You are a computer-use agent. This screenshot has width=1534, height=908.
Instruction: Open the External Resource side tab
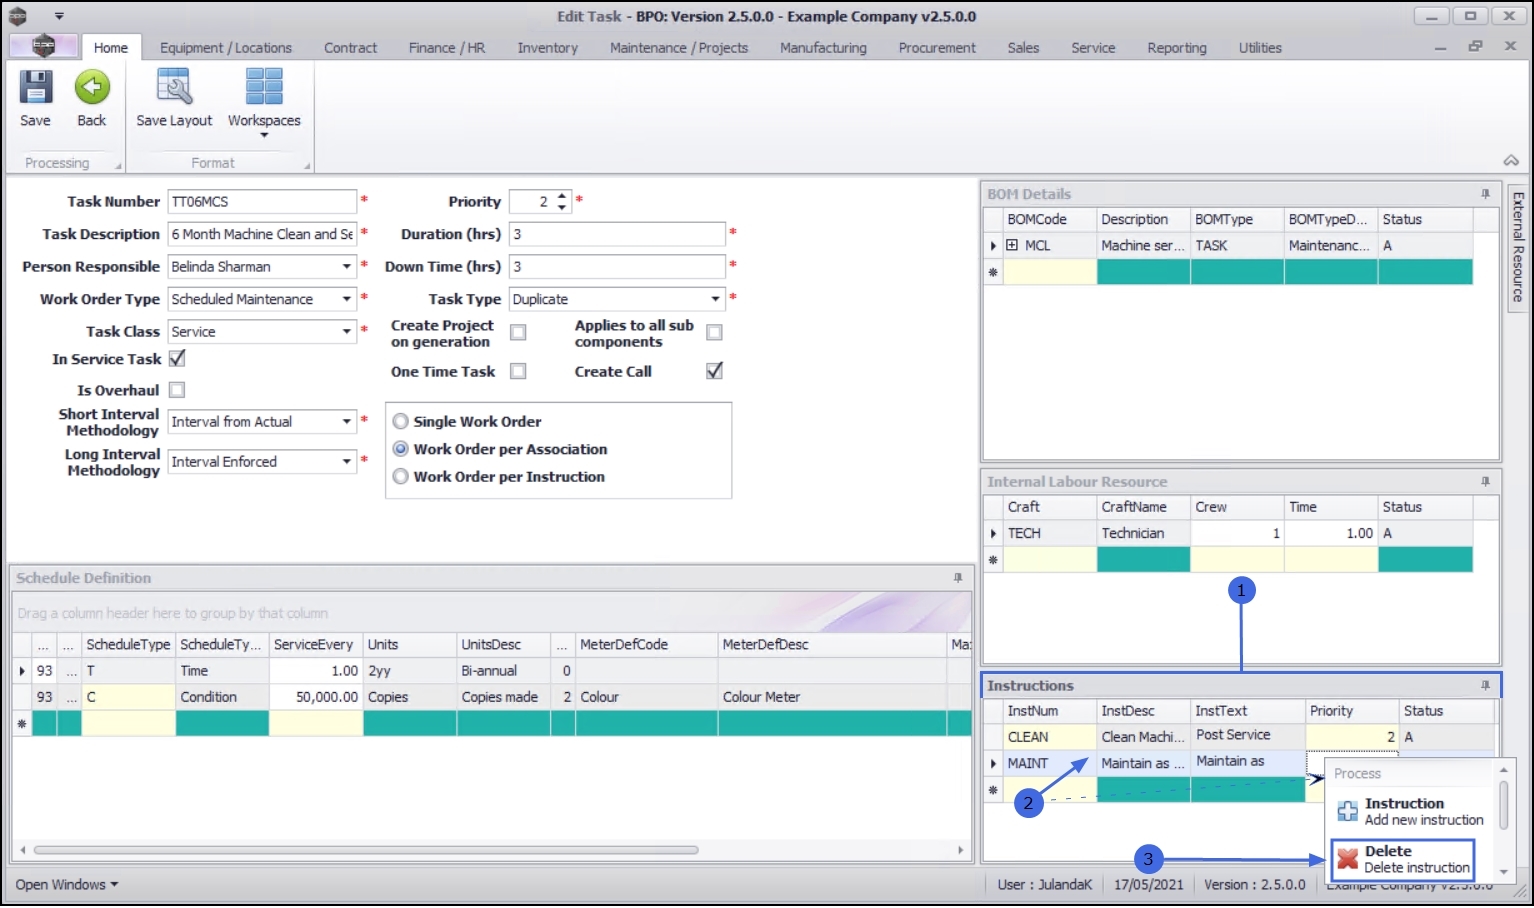pyautogui.click(x=1518, y=247)
